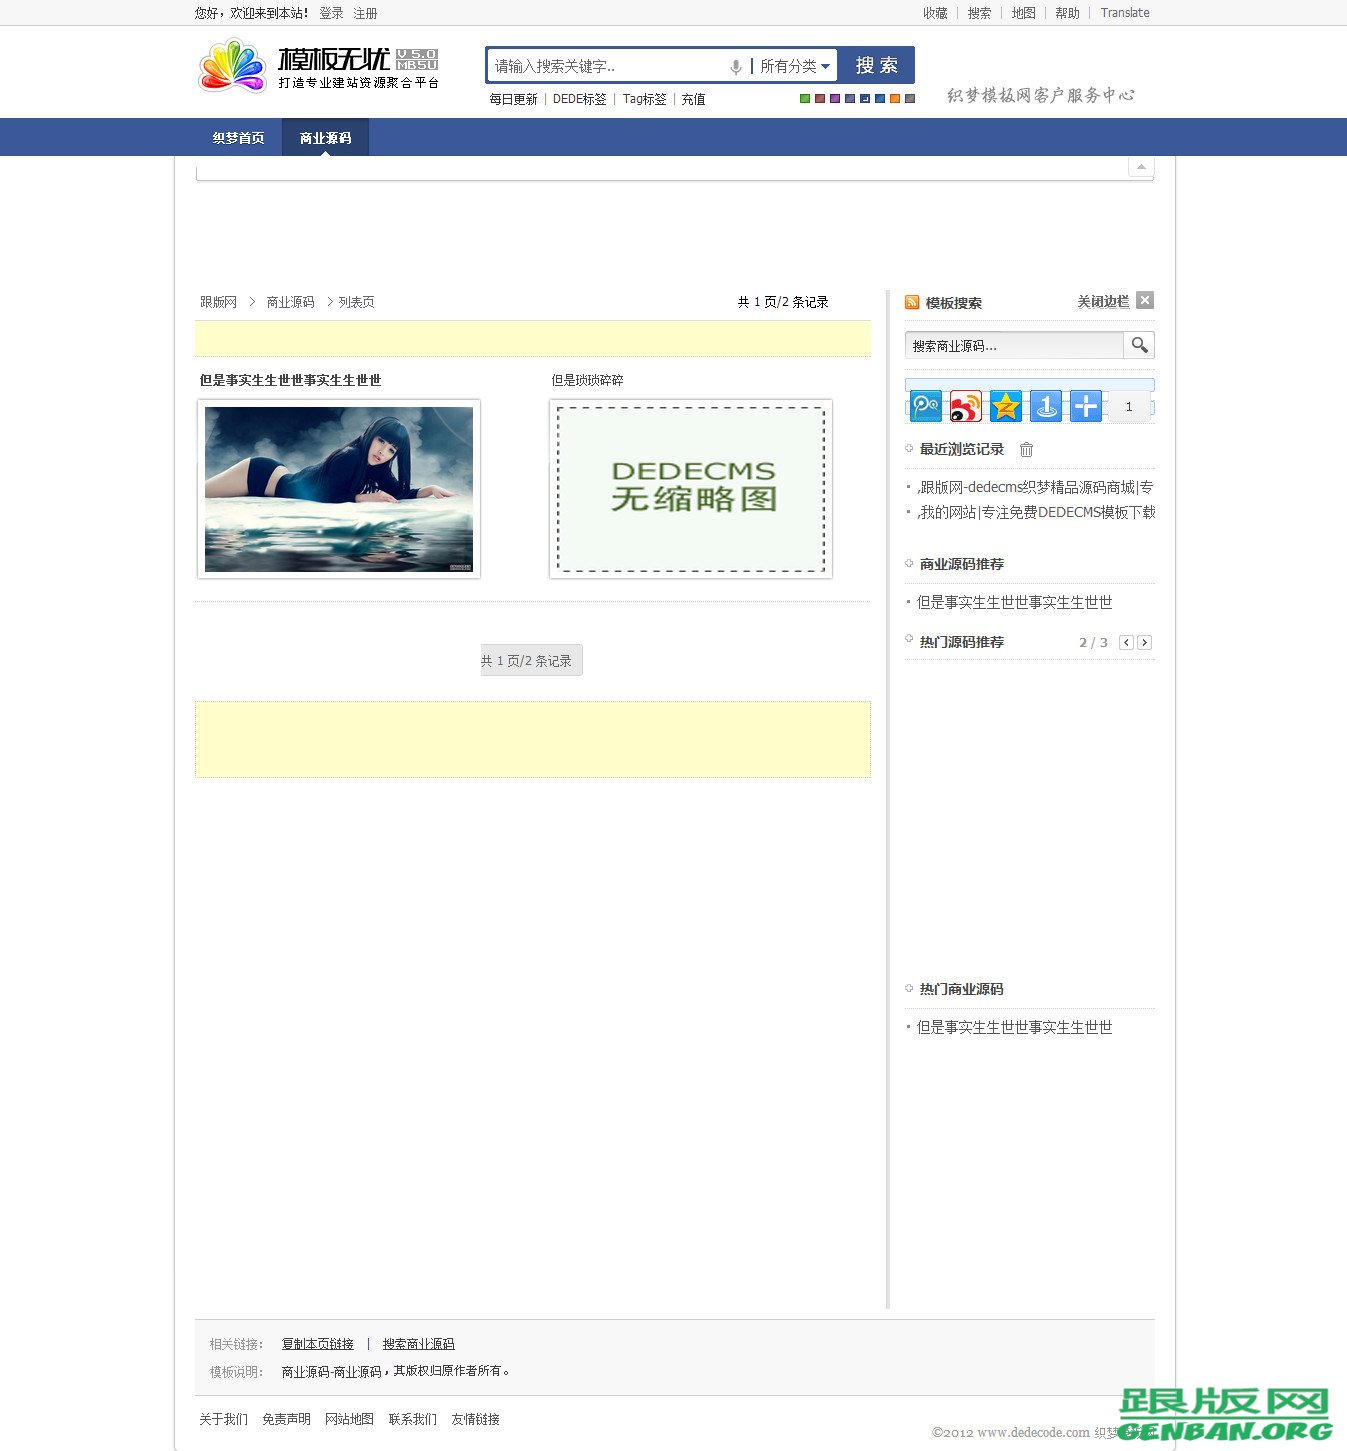Open more sharing options via plus icon
Viewport: 1347px width, 1451px height.
pyautogui.click(x=1085, y=406)
